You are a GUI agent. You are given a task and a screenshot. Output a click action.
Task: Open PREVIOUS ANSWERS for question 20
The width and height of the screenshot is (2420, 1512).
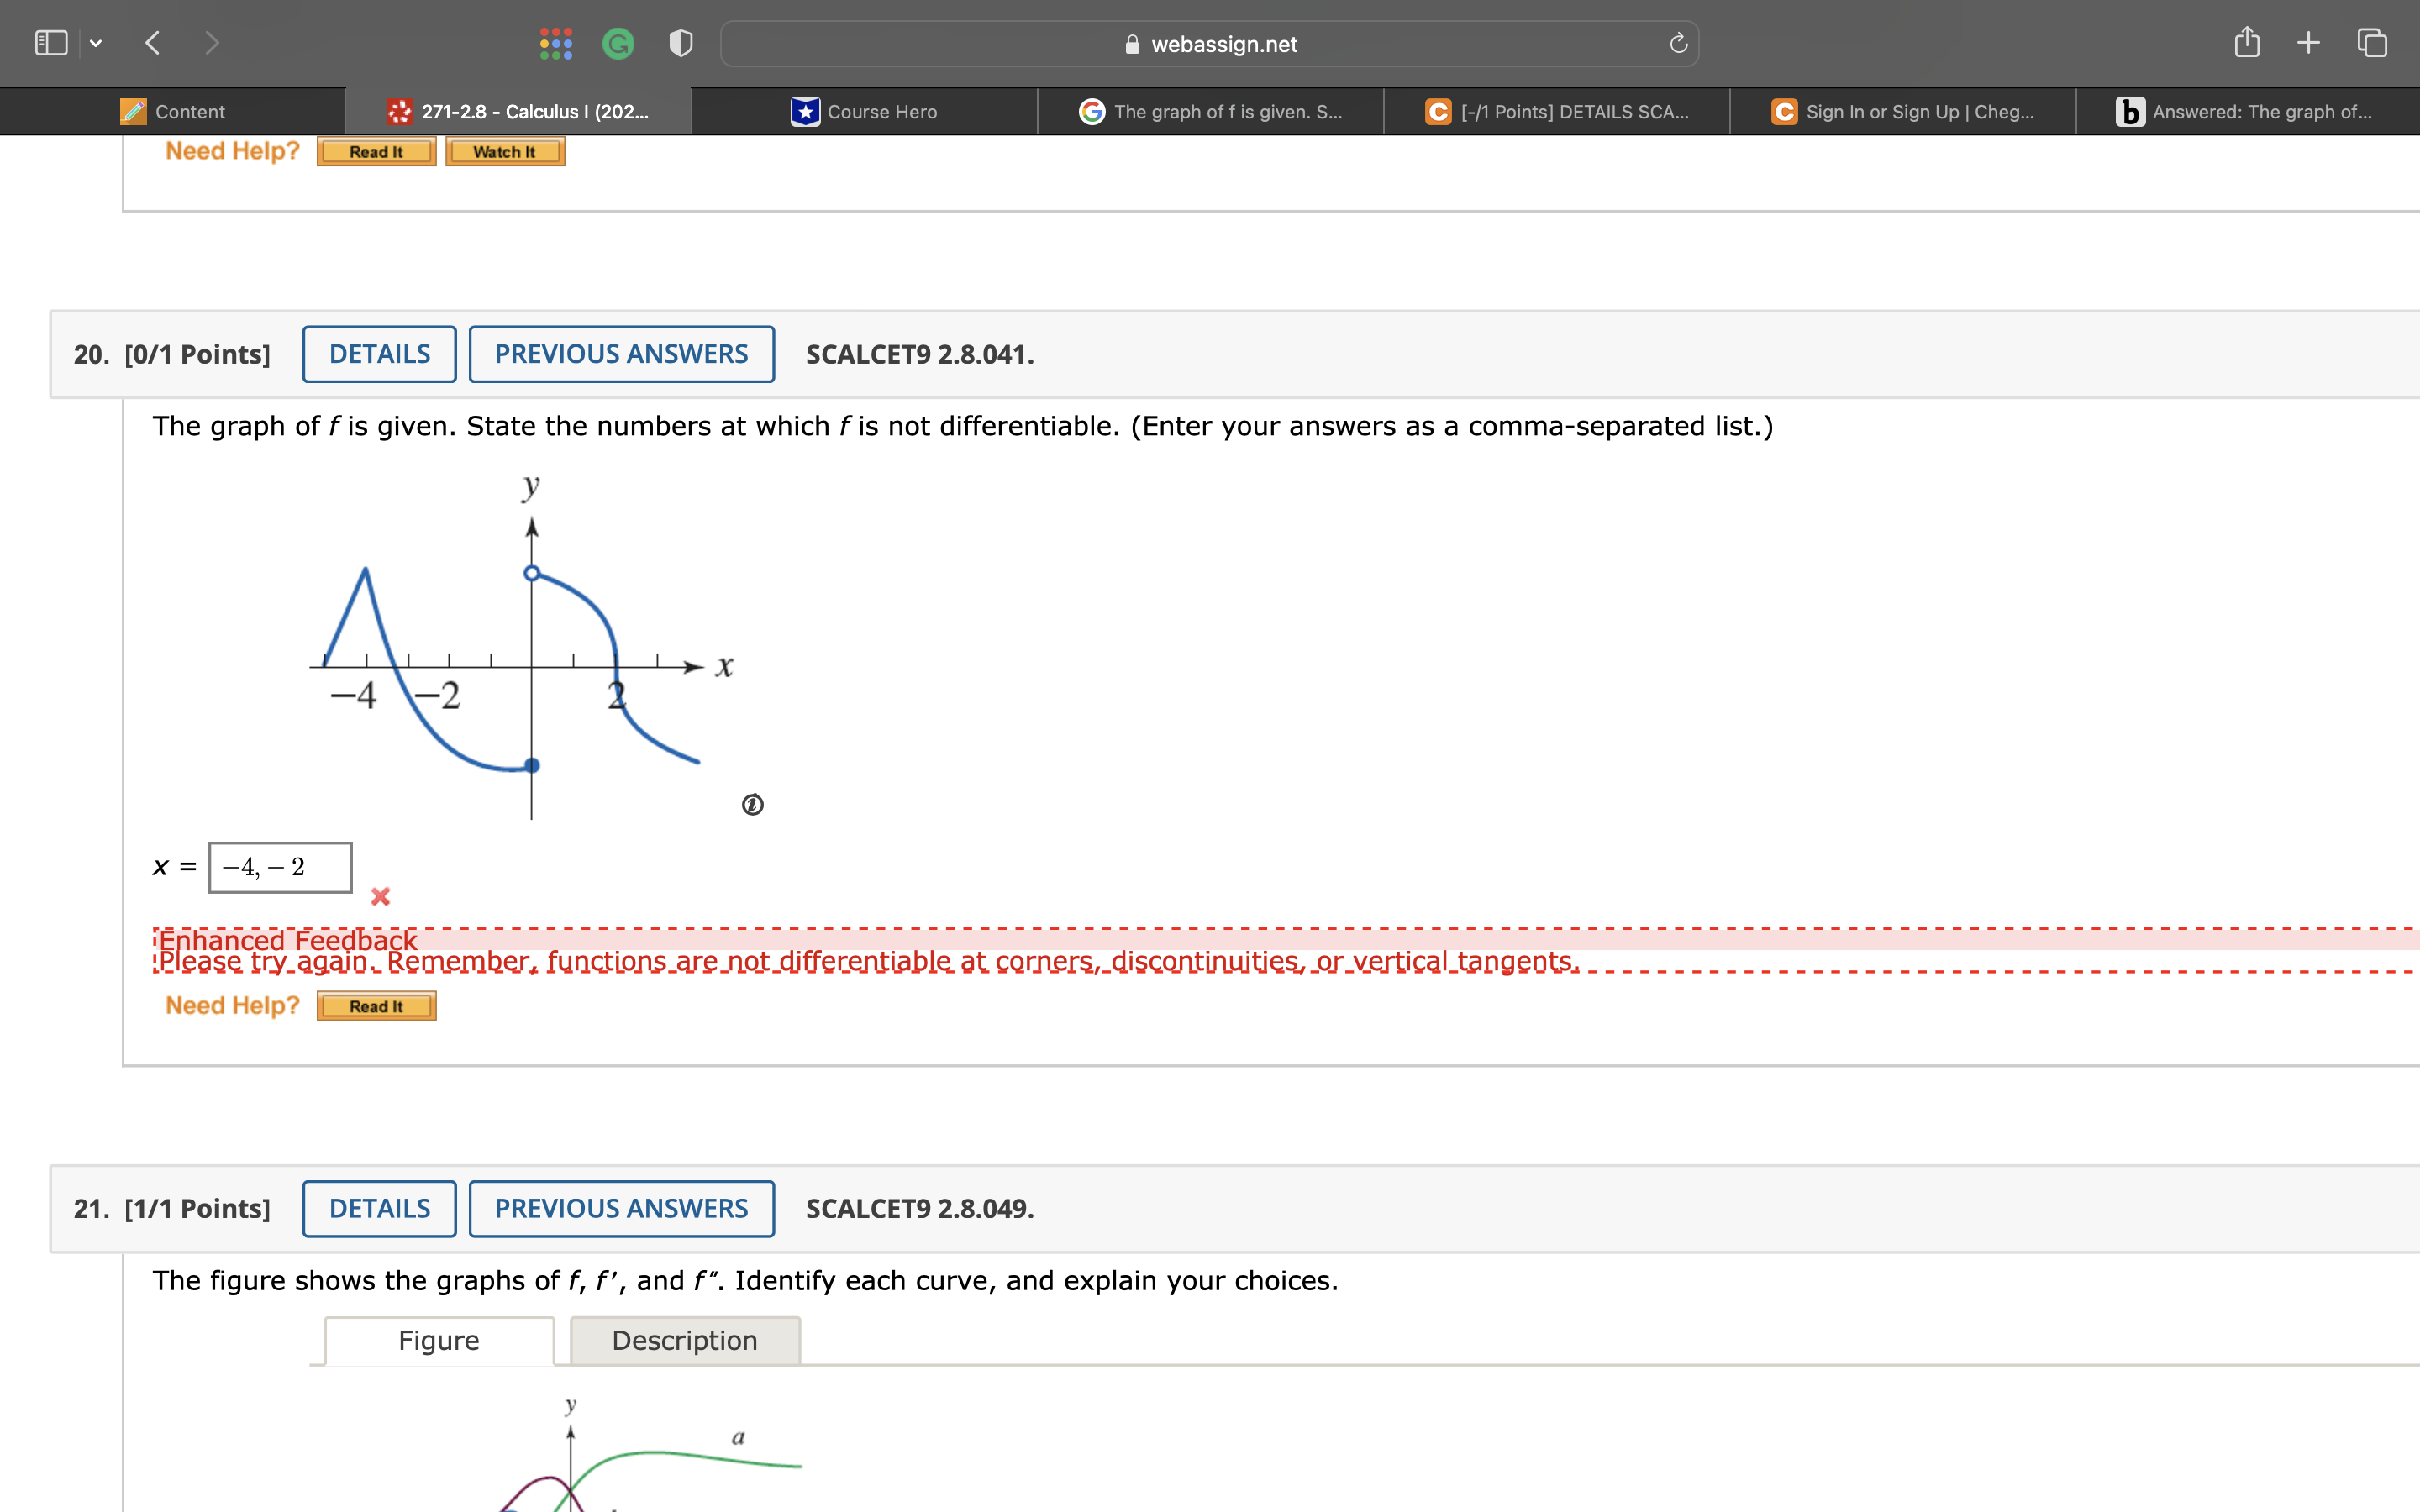coord(622,354)
